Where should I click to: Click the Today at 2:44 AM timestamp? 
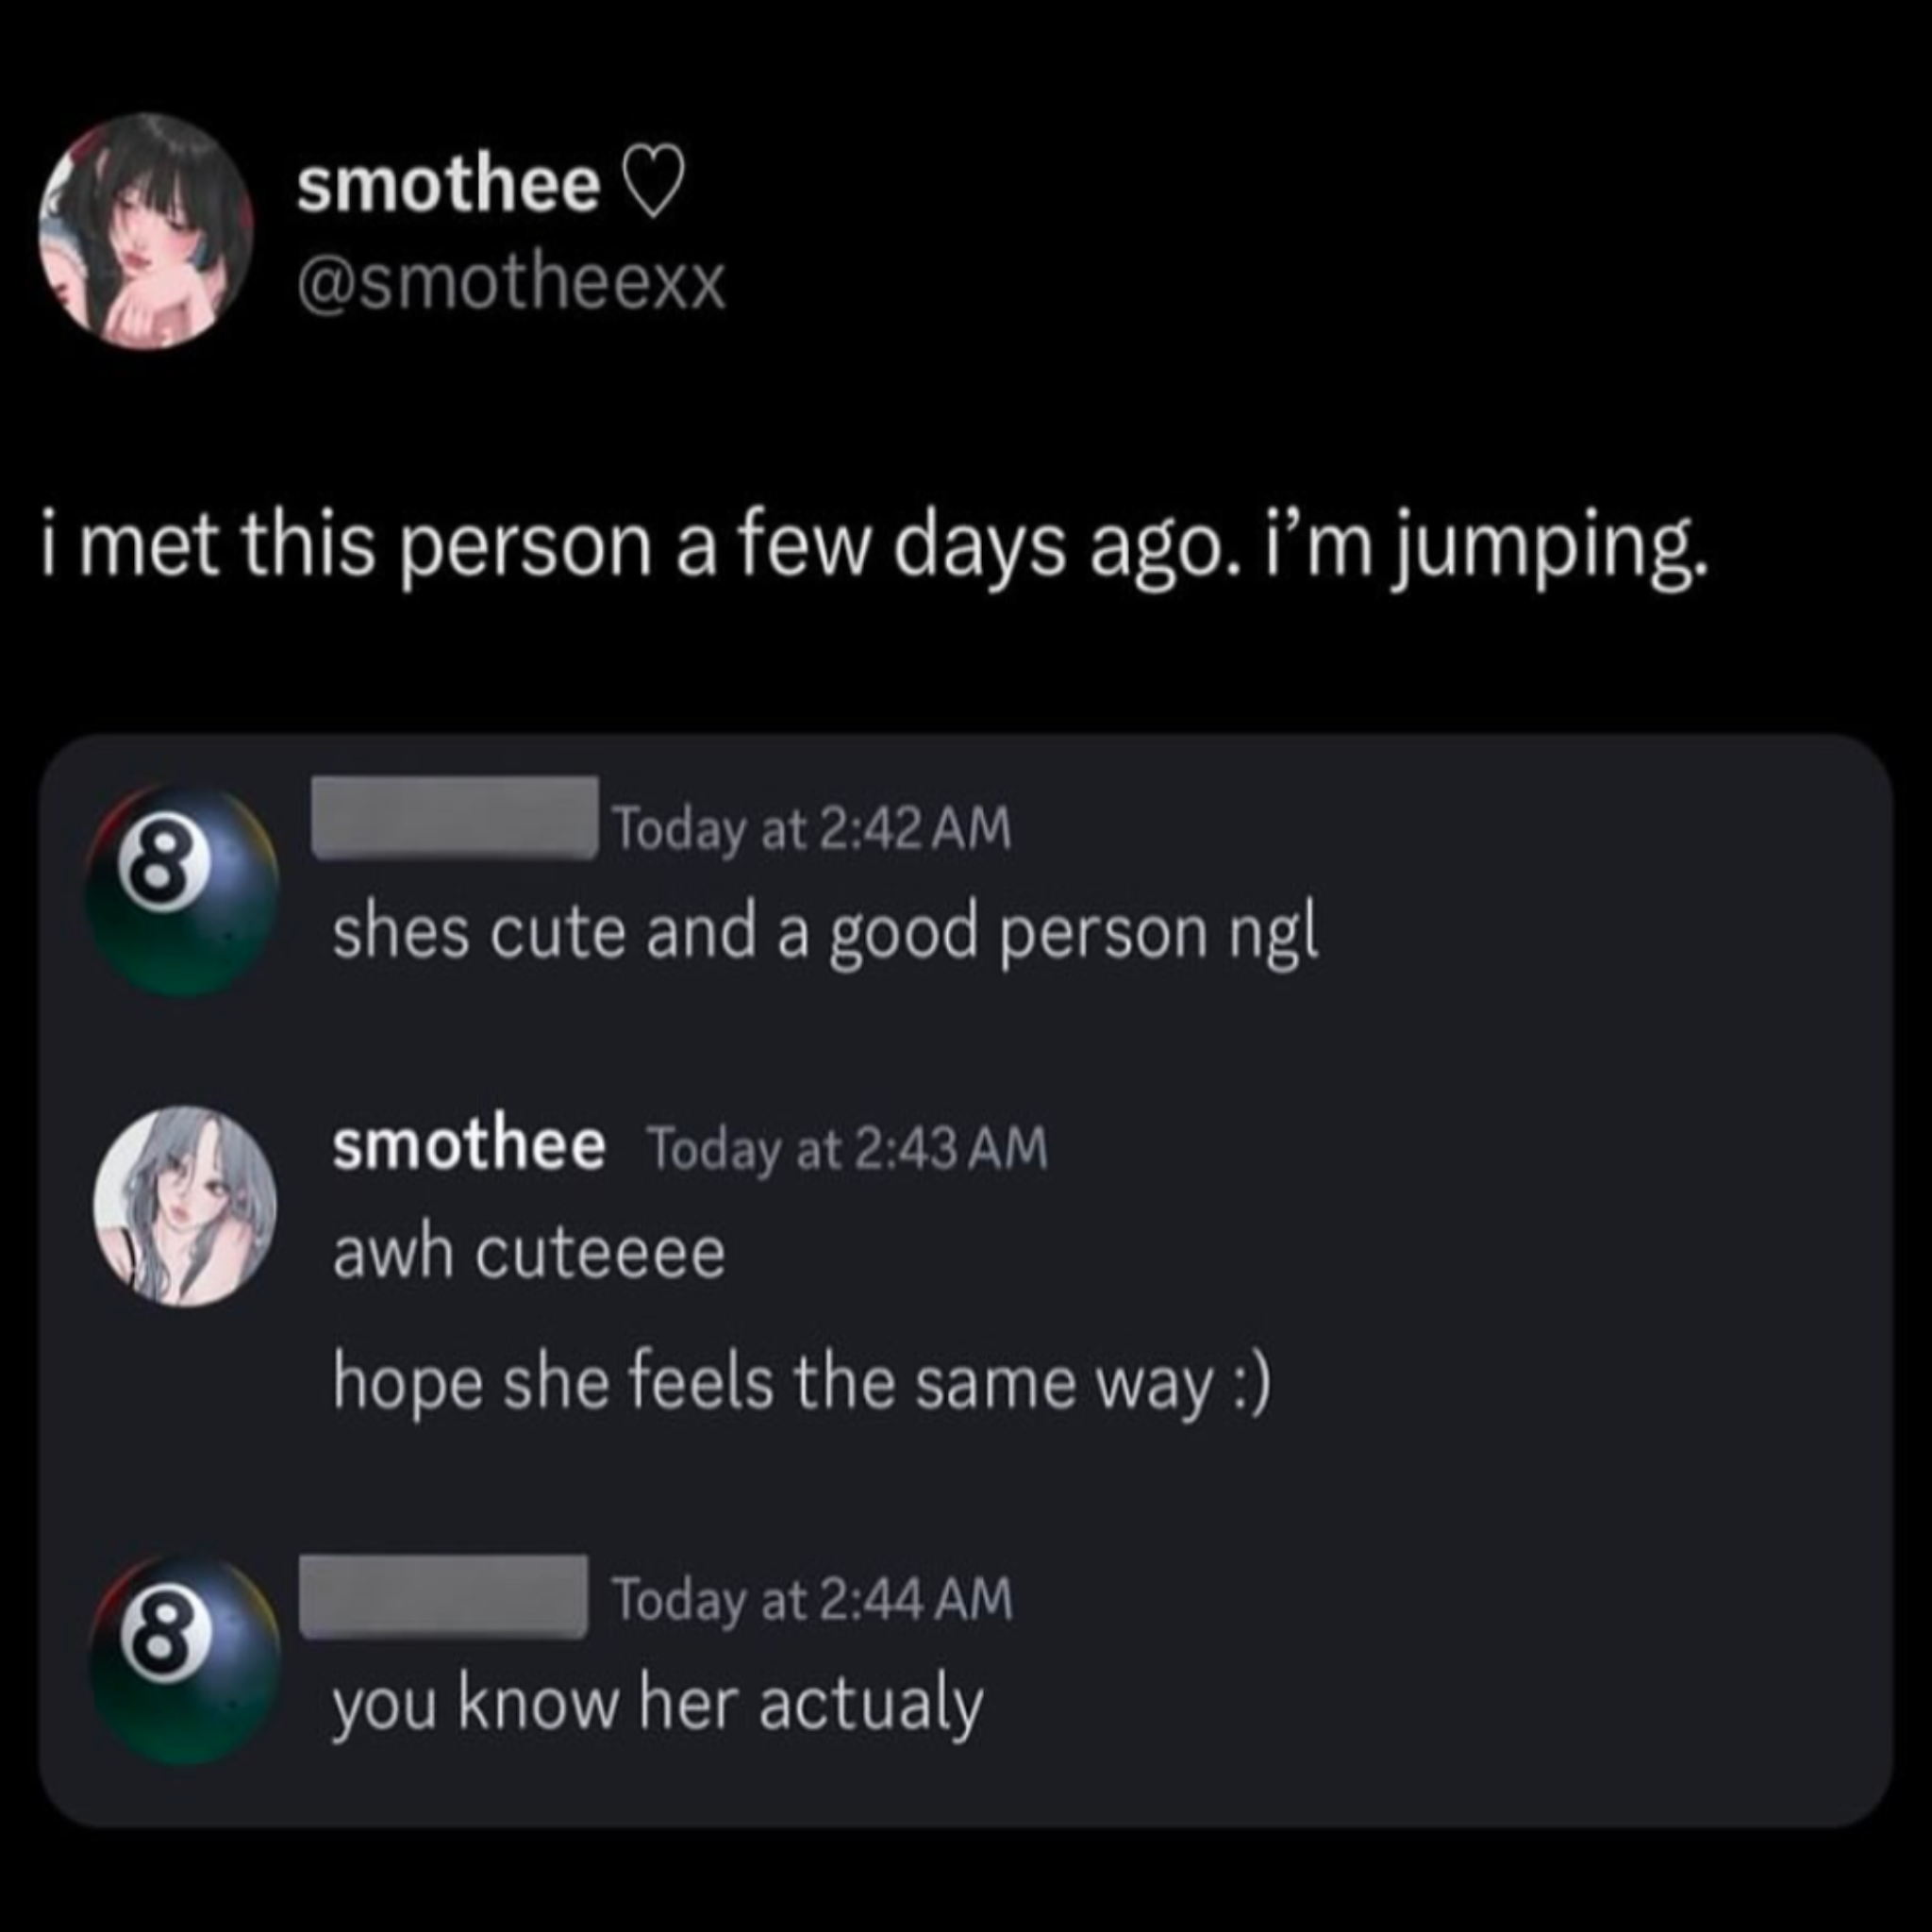[x=812, y=1599]
